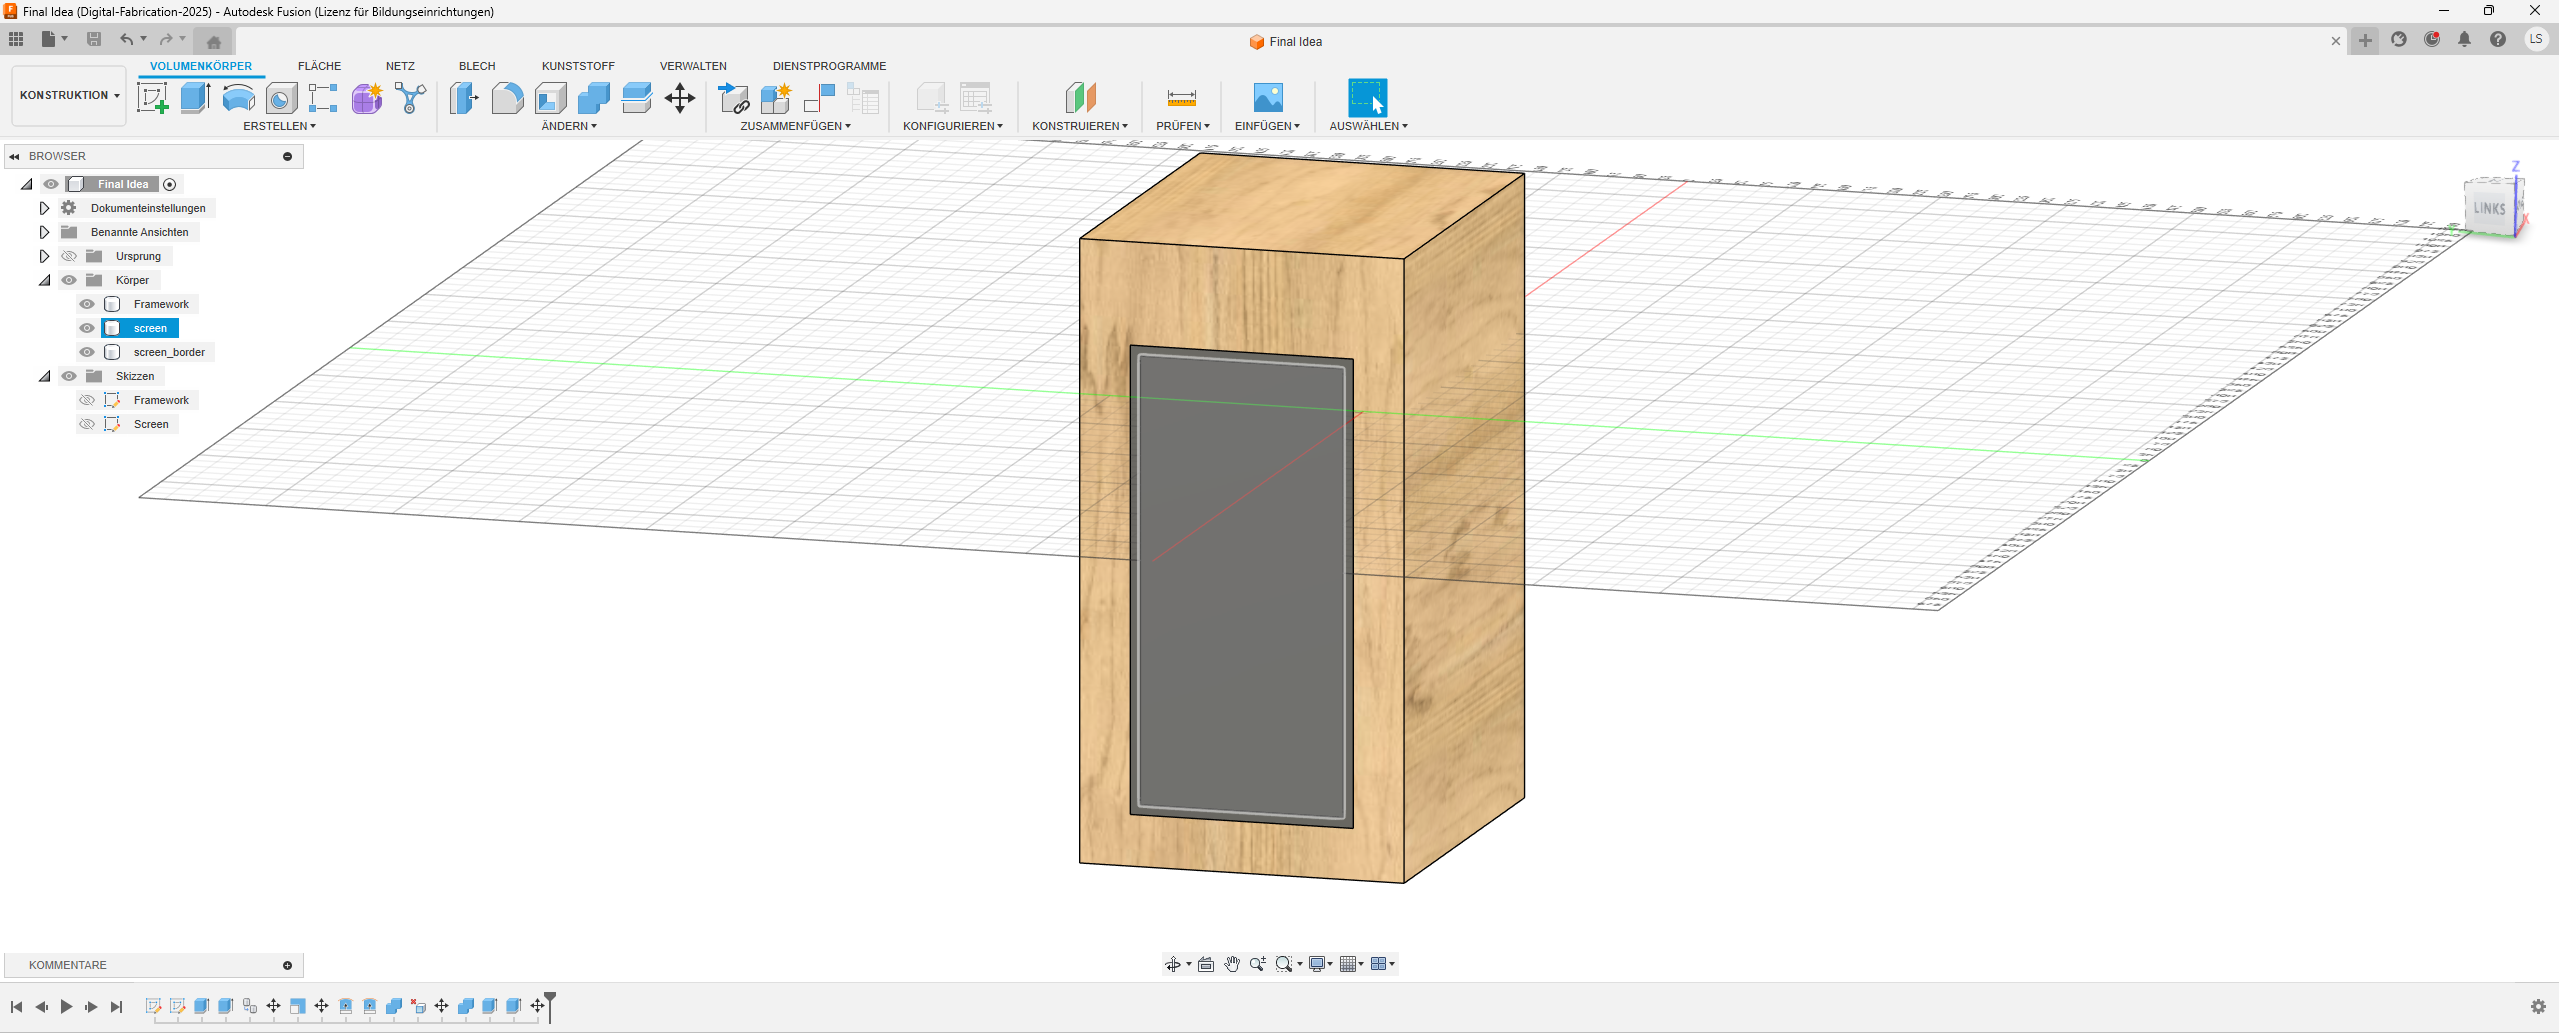
Task: Select the Pan hand tool in the navigation bar
Action: pyautogui.click(x=1232, y=964)
